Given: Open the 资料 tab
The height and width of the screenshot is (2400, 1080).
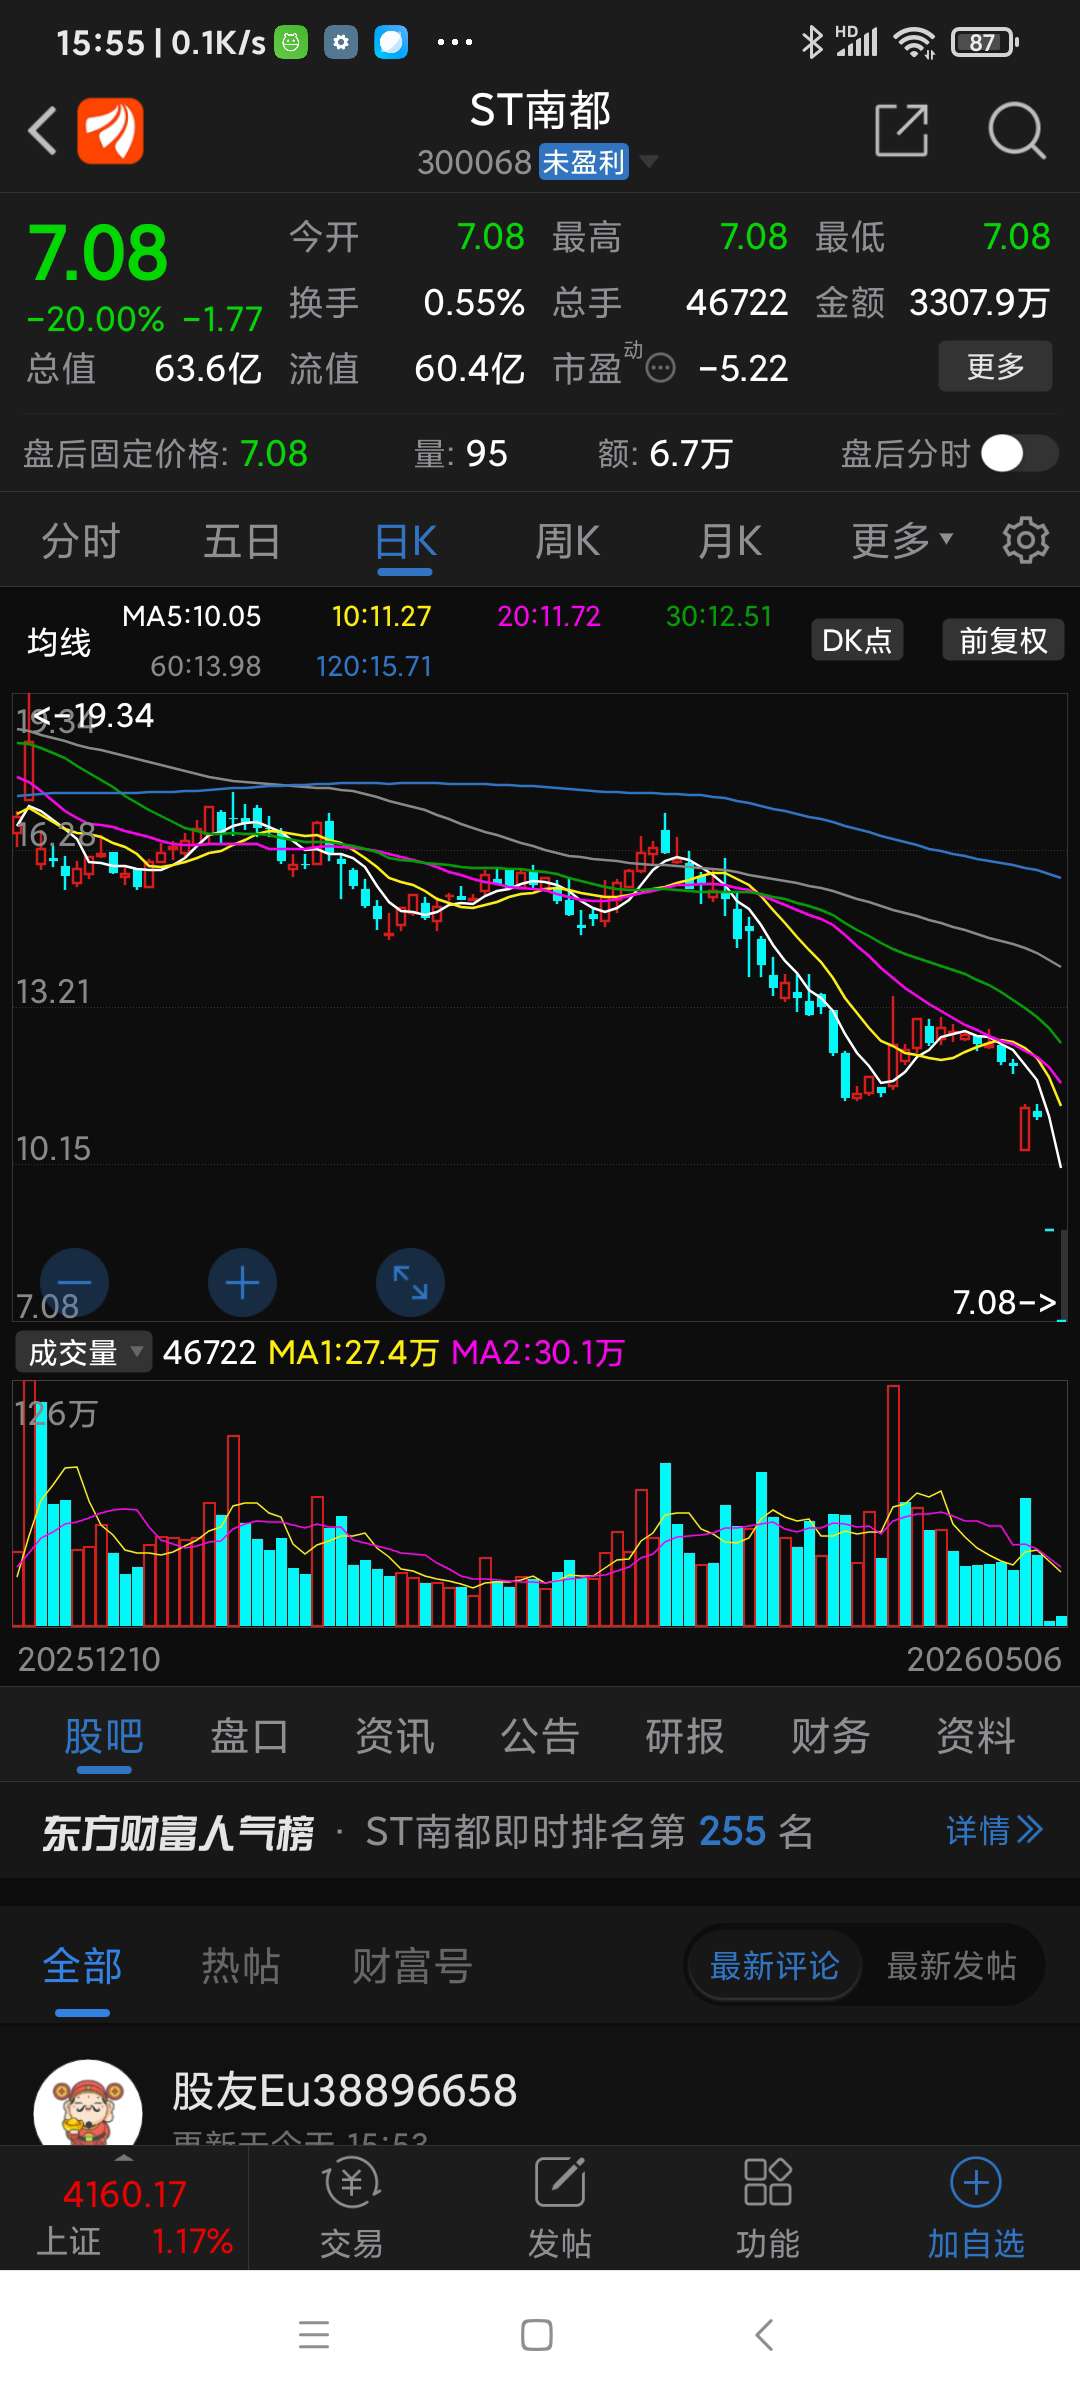Looking at the screenshot, I should pyautogui.click(x=976, y=1736).
